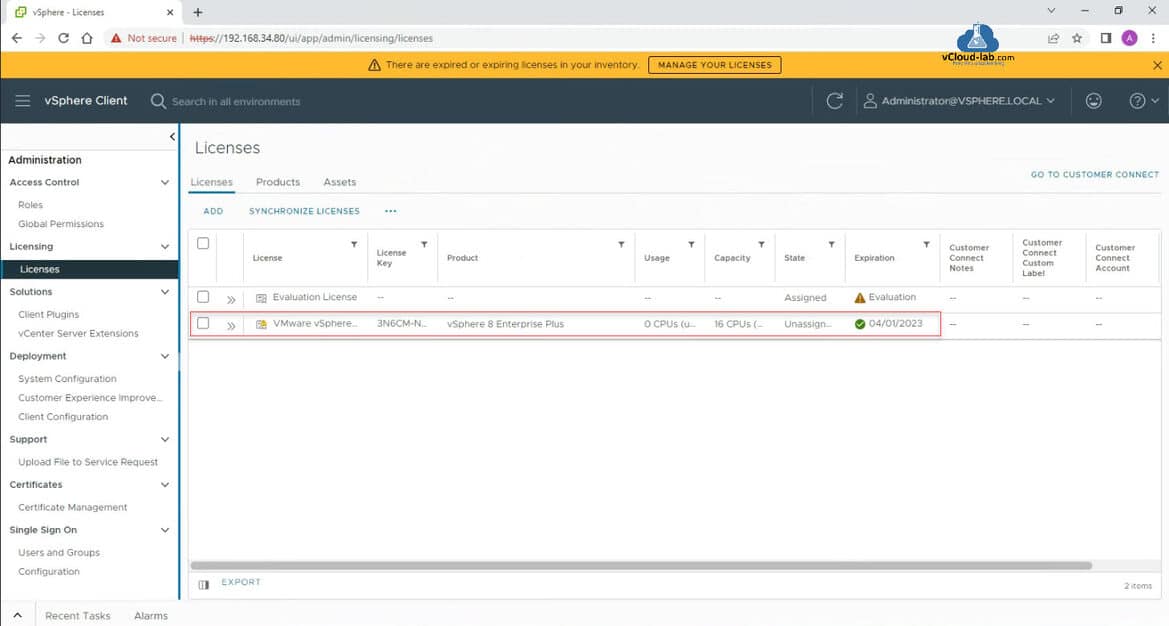This screenshot has width=1169, height=626.
Task: Open Certificate Management in sidebar
Action: coord(73,508)
